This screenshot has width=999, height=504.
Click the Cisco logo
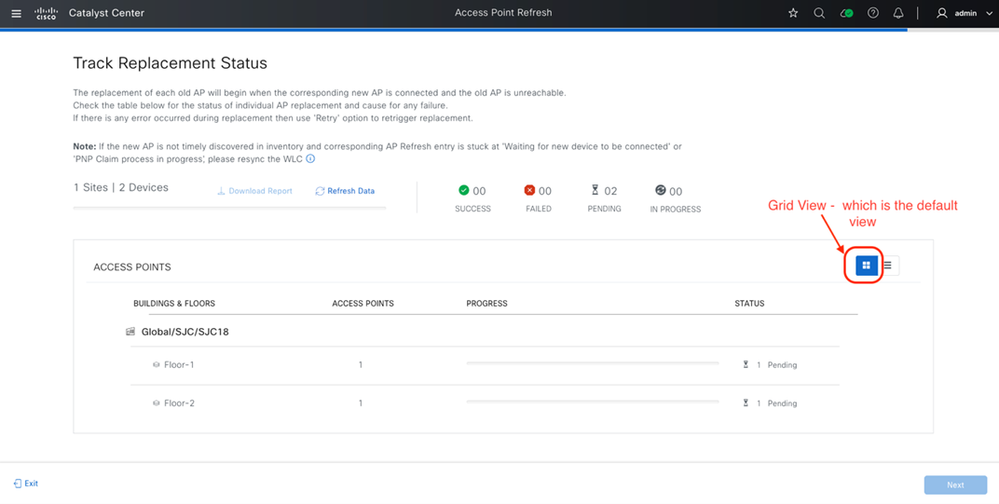click(x=46, y=13)
